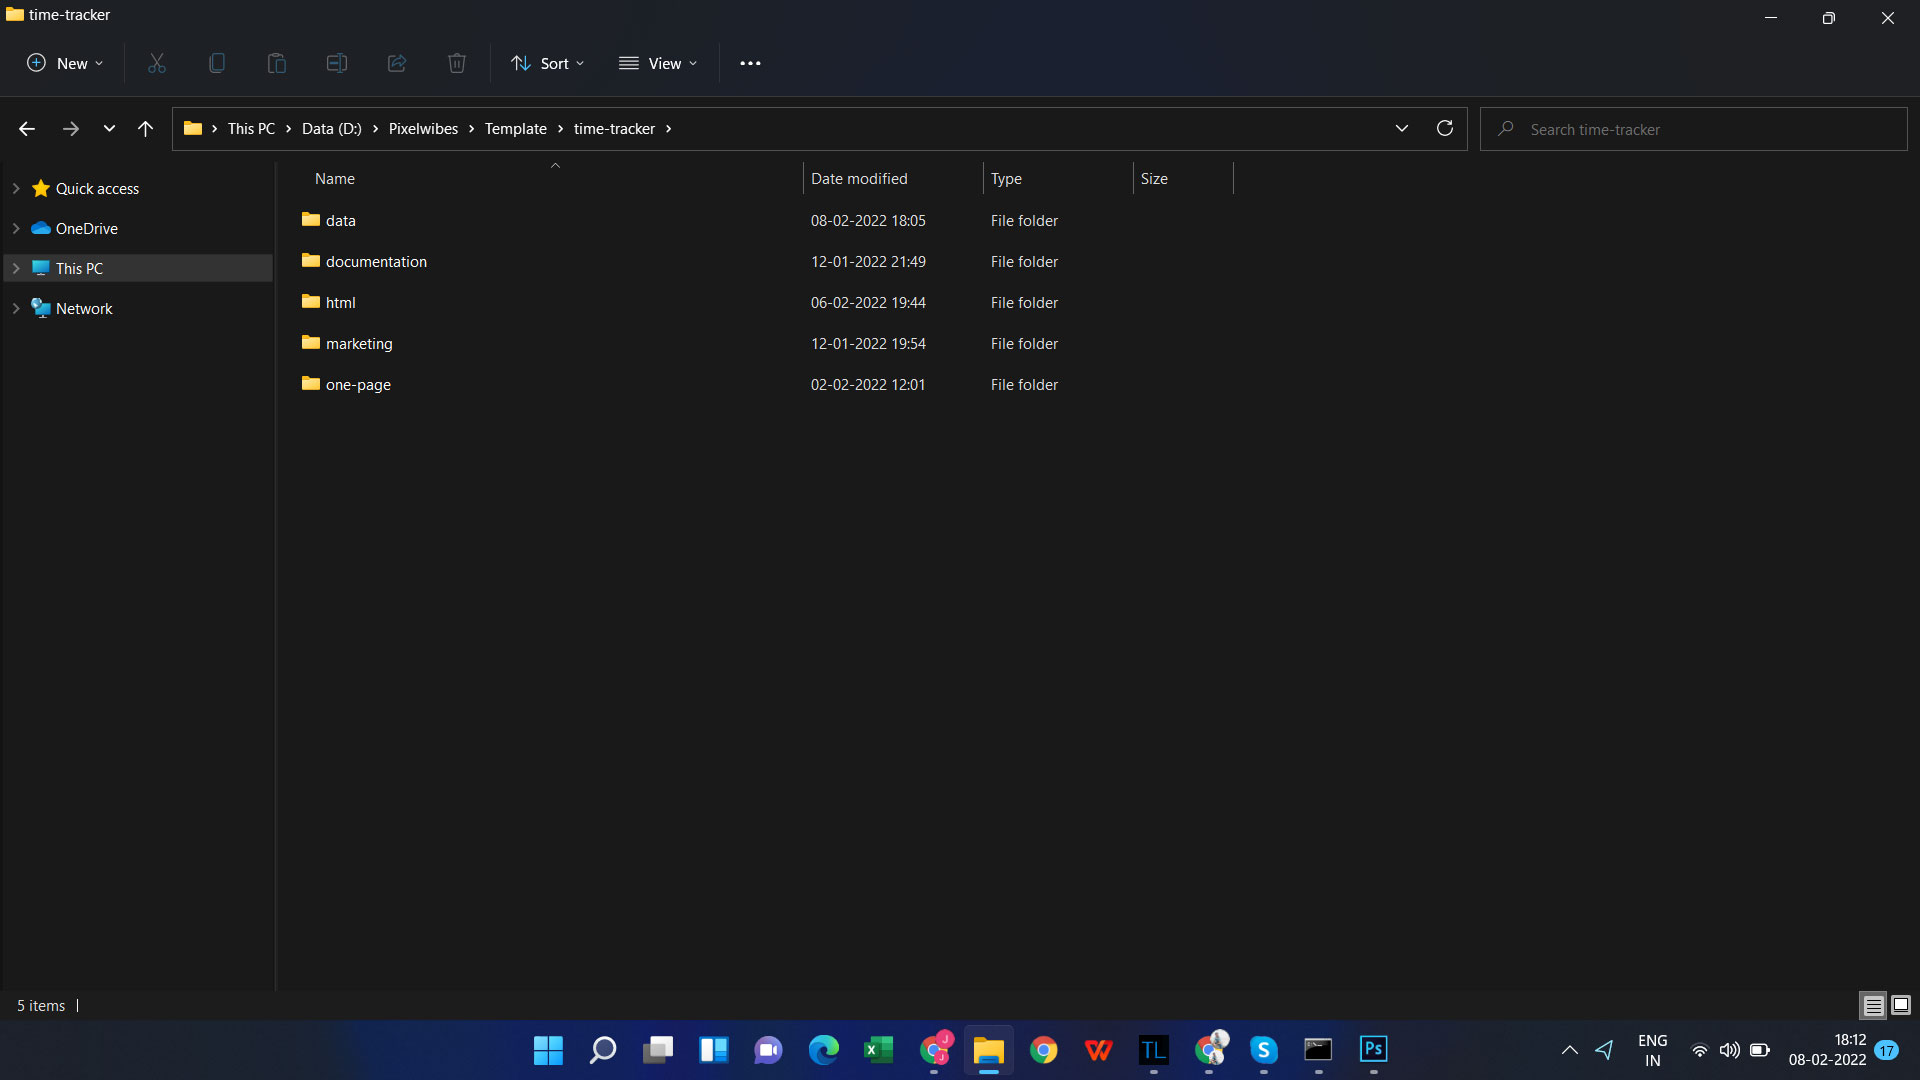Click the Copy icon in toolbar
This screenshot has width=1920, height=1080.
point(217,63)
